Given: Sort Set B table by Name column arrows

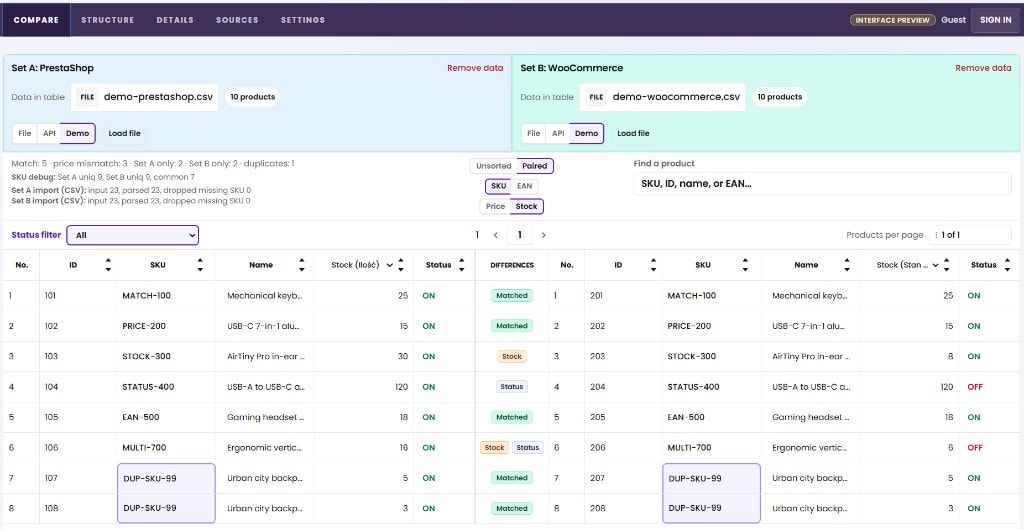Looking at the screenshot, I should [x=847, y=264].
